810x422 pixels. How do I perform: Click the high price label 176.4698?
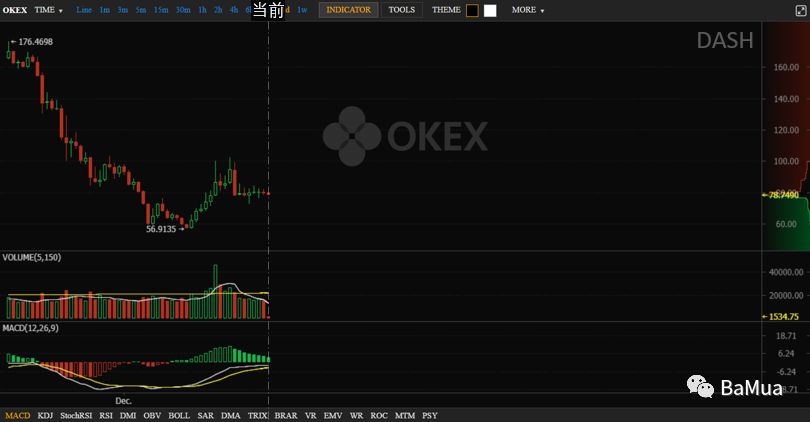pos(35,42)
